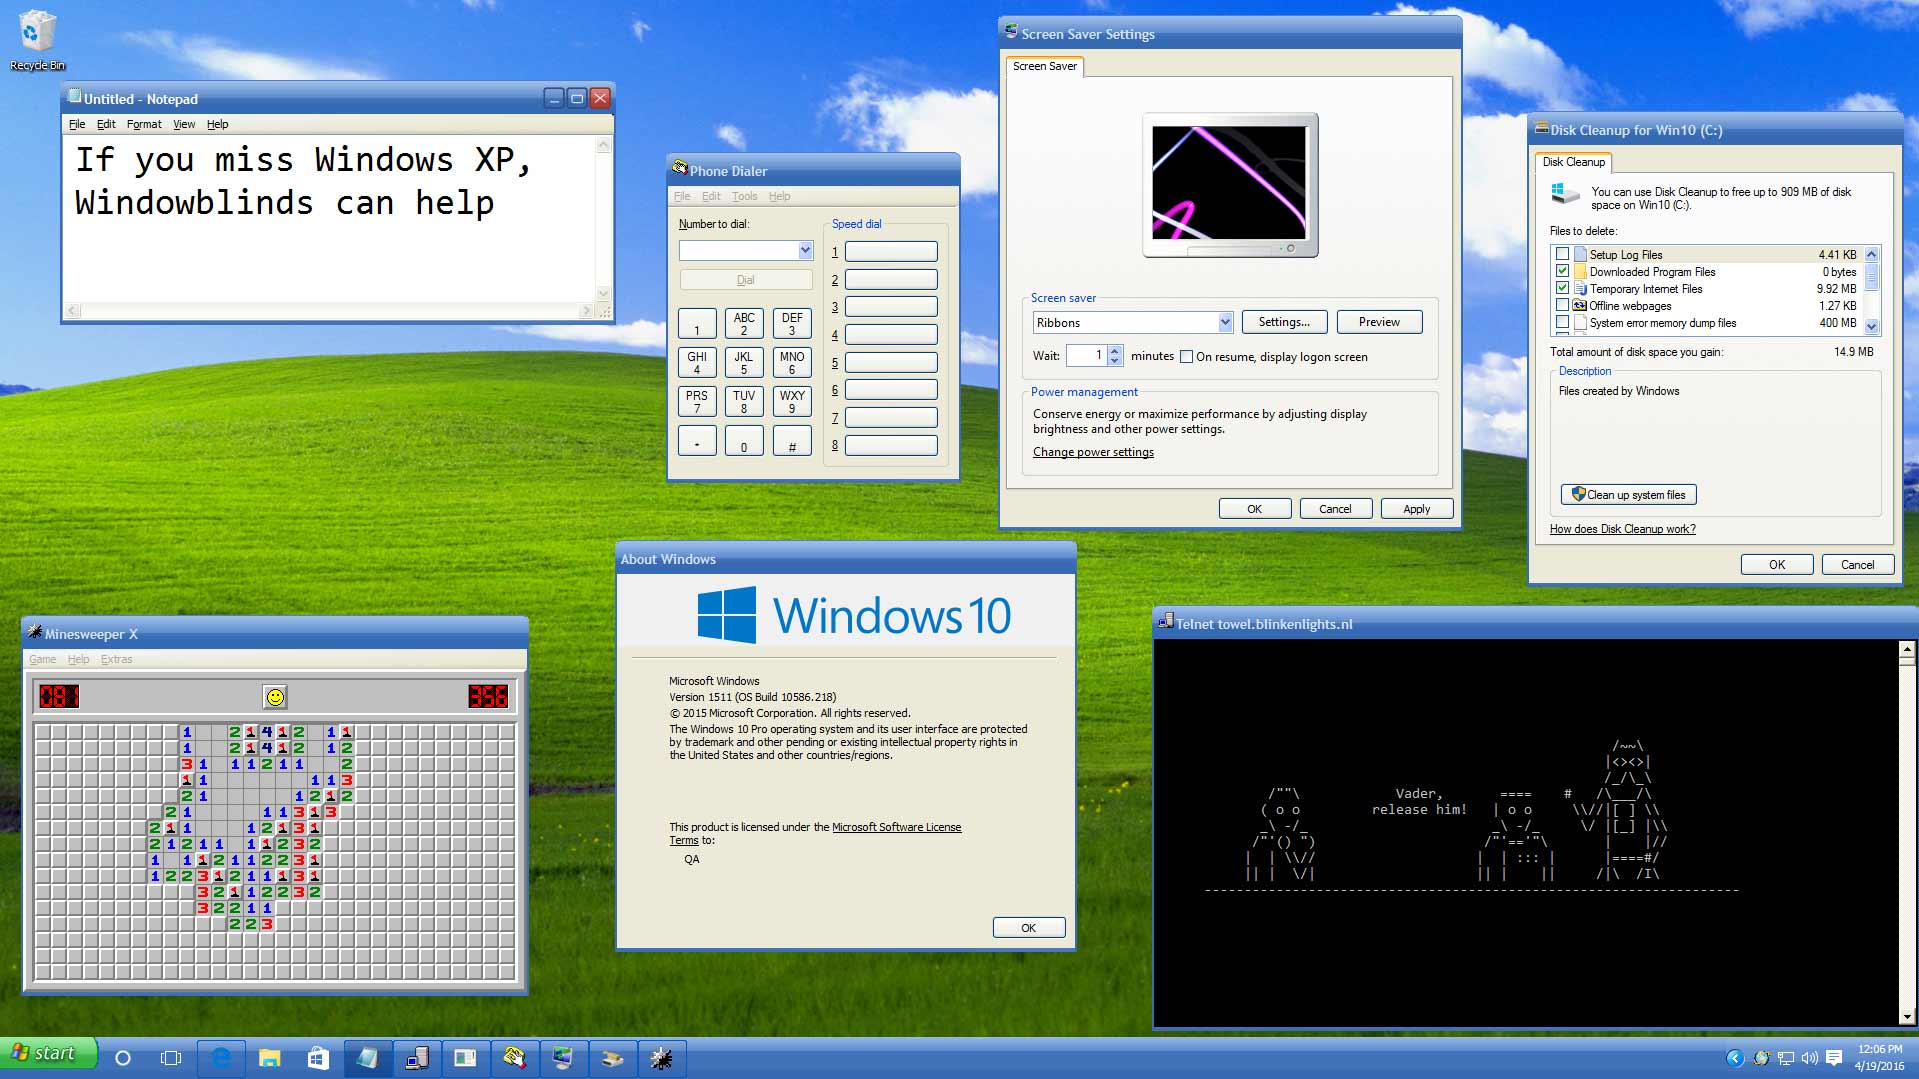Click the screen saver Settings... button
Image resolution: width=1919 pixels, height=1079 pixels.
pos(1284,322)
